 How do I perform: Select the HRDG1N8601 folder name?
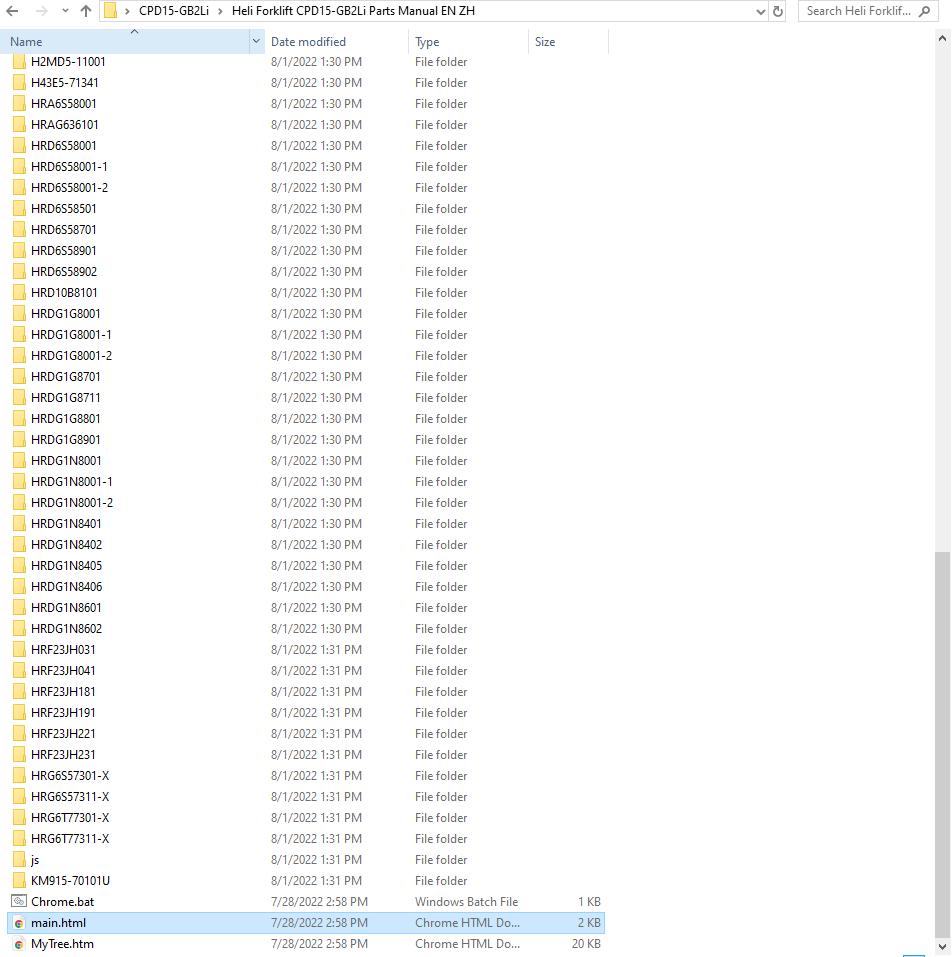point(67,608)
